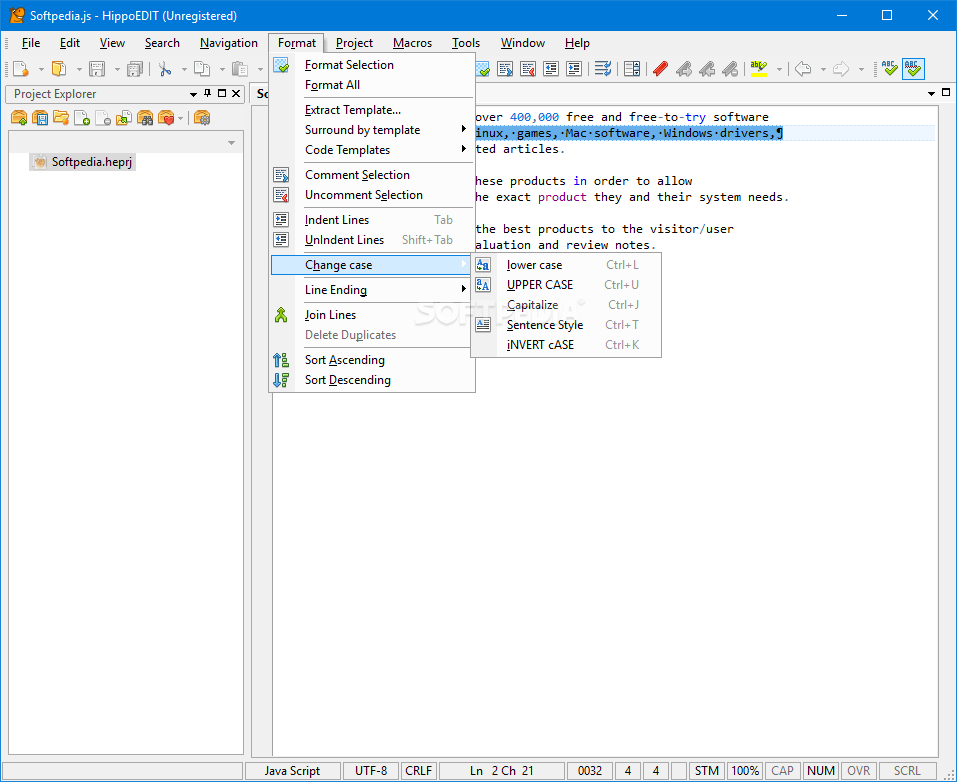The image size is (957, 782).
Task: Maximize the Project Explorer panel
Action: (222, 93)
